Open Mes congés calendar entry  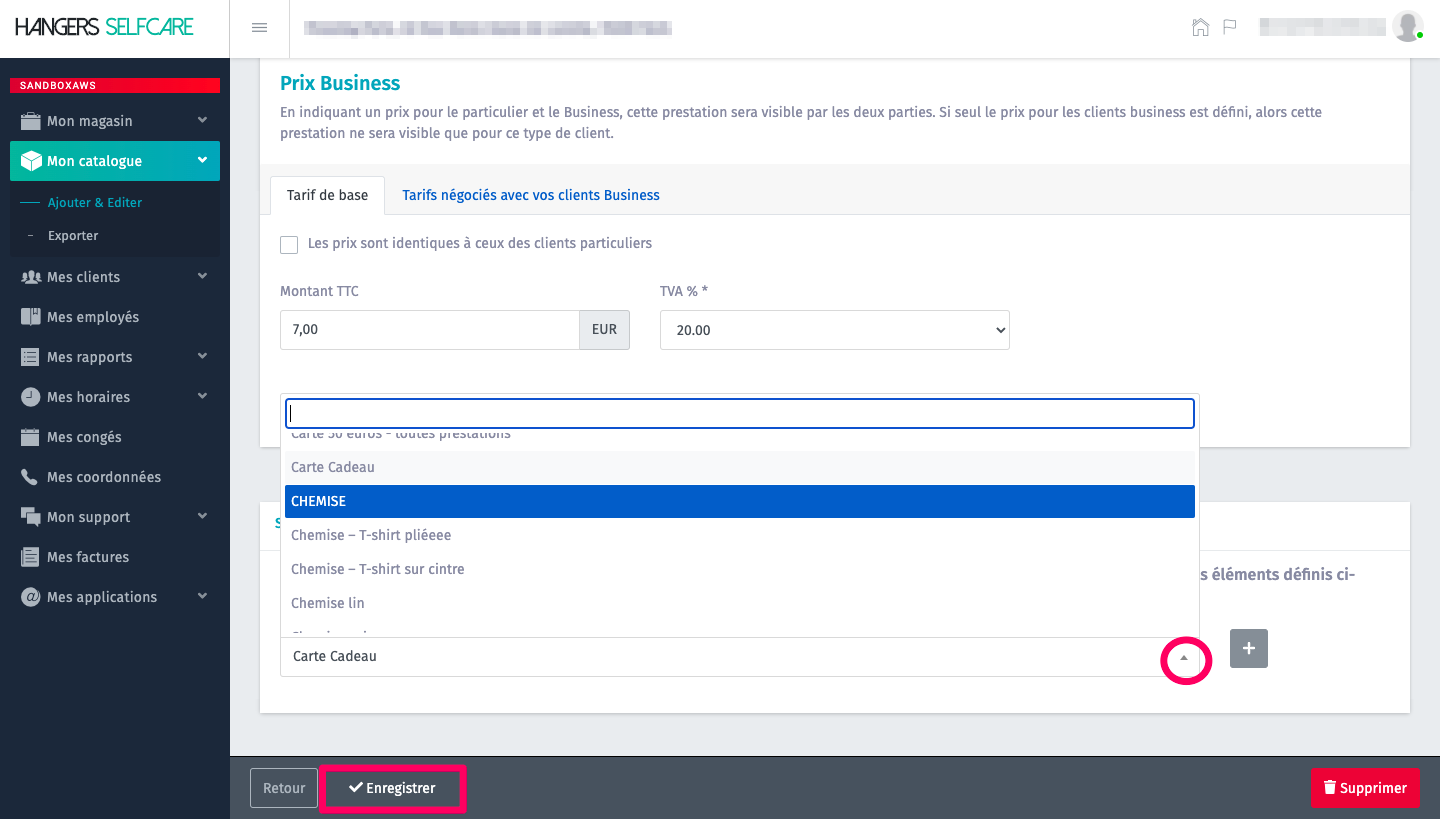(x=84, y=437)
